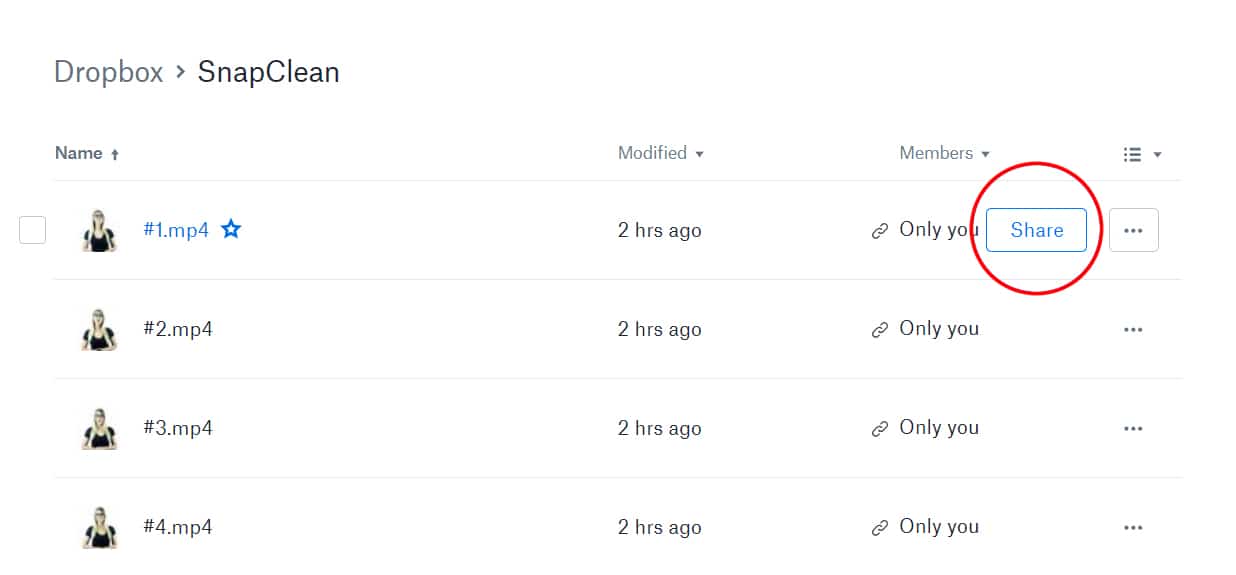1236x575 pixels.
Task: Open the #1.mp4 file name link
Action: point(176,230)
